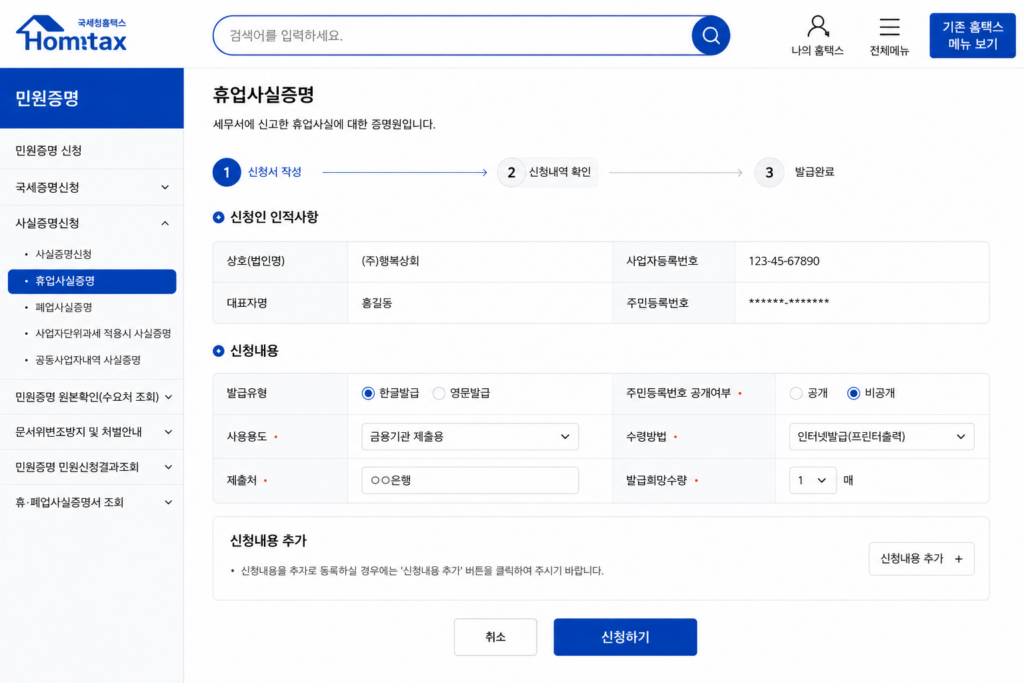This screenshot has width=1024, height=683.
Task: Click 신청인 인적사항 section heading
Action: pyautogui.click(x=274, y=217)
